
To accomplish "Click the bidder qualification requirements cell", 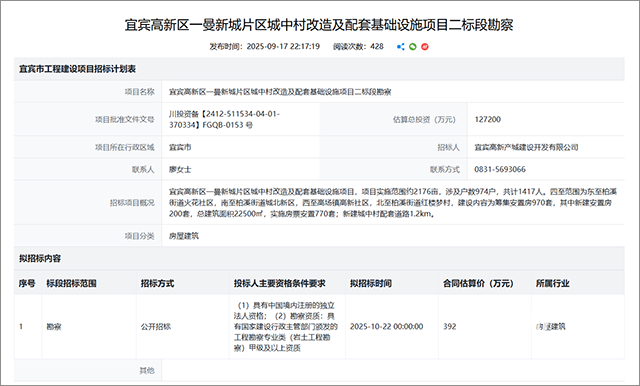I will coord(286,327).
